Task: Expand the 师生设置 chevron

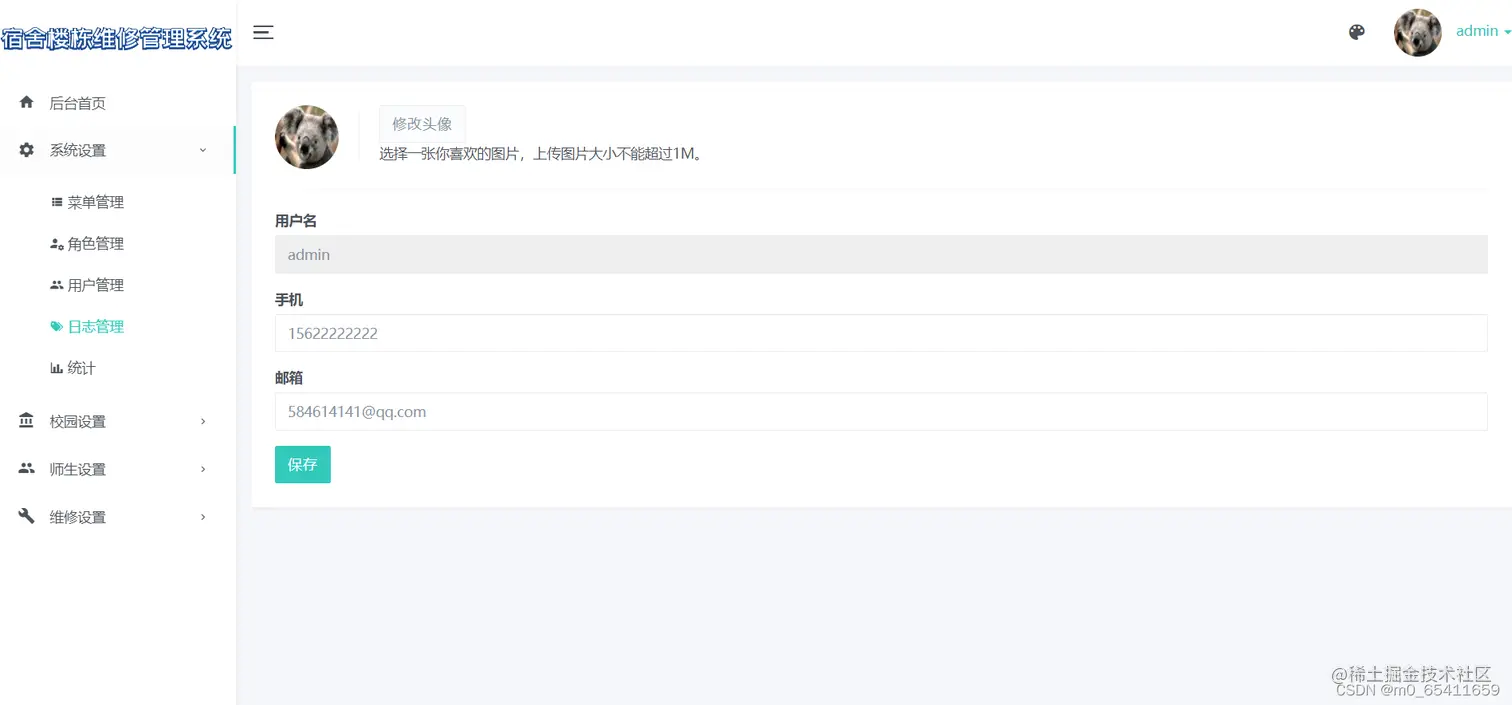Action: point(203,469)
